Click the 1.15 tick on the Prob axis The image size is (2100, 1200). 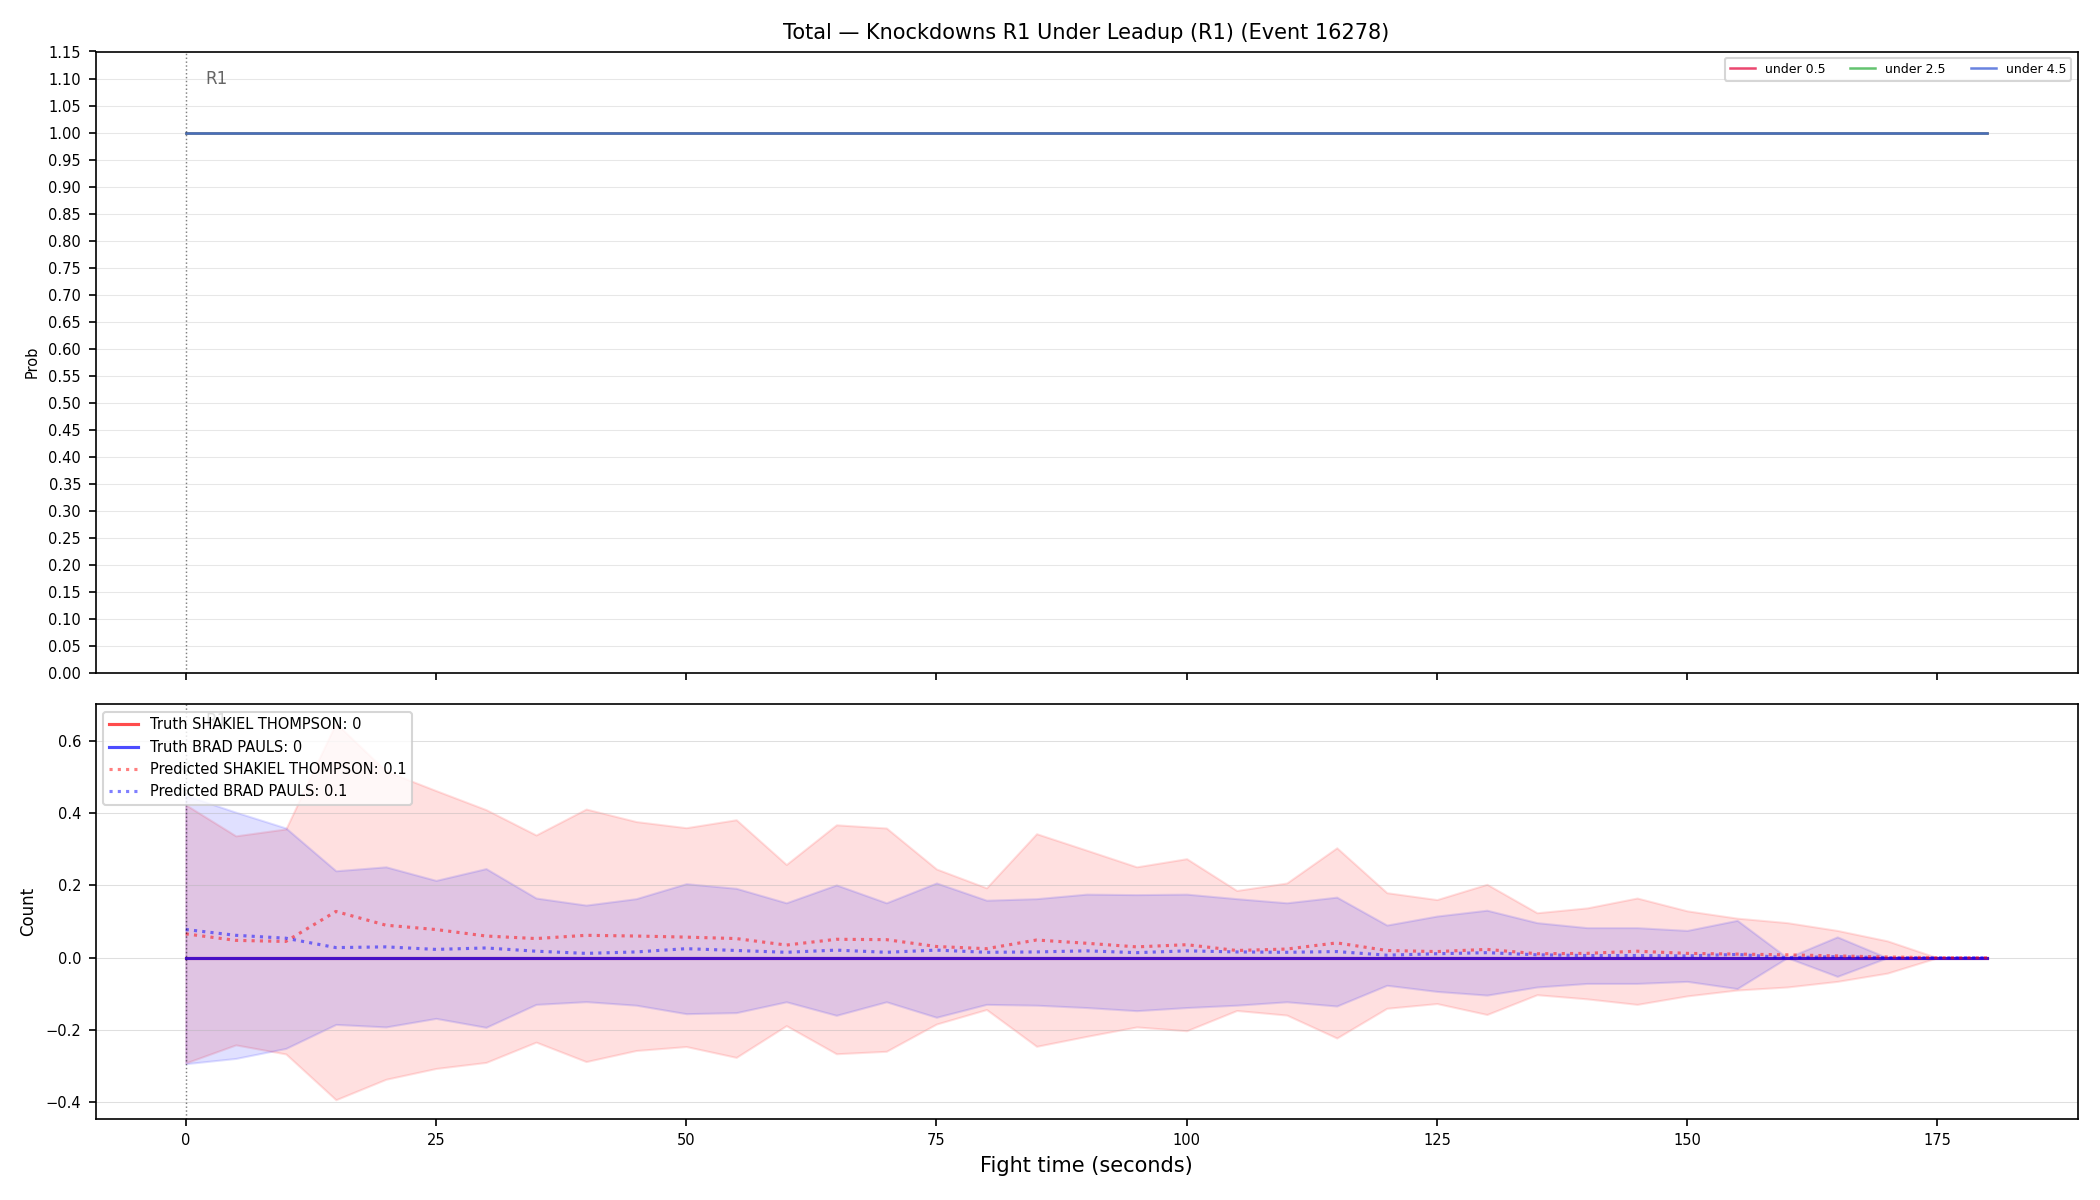point(65,52)
